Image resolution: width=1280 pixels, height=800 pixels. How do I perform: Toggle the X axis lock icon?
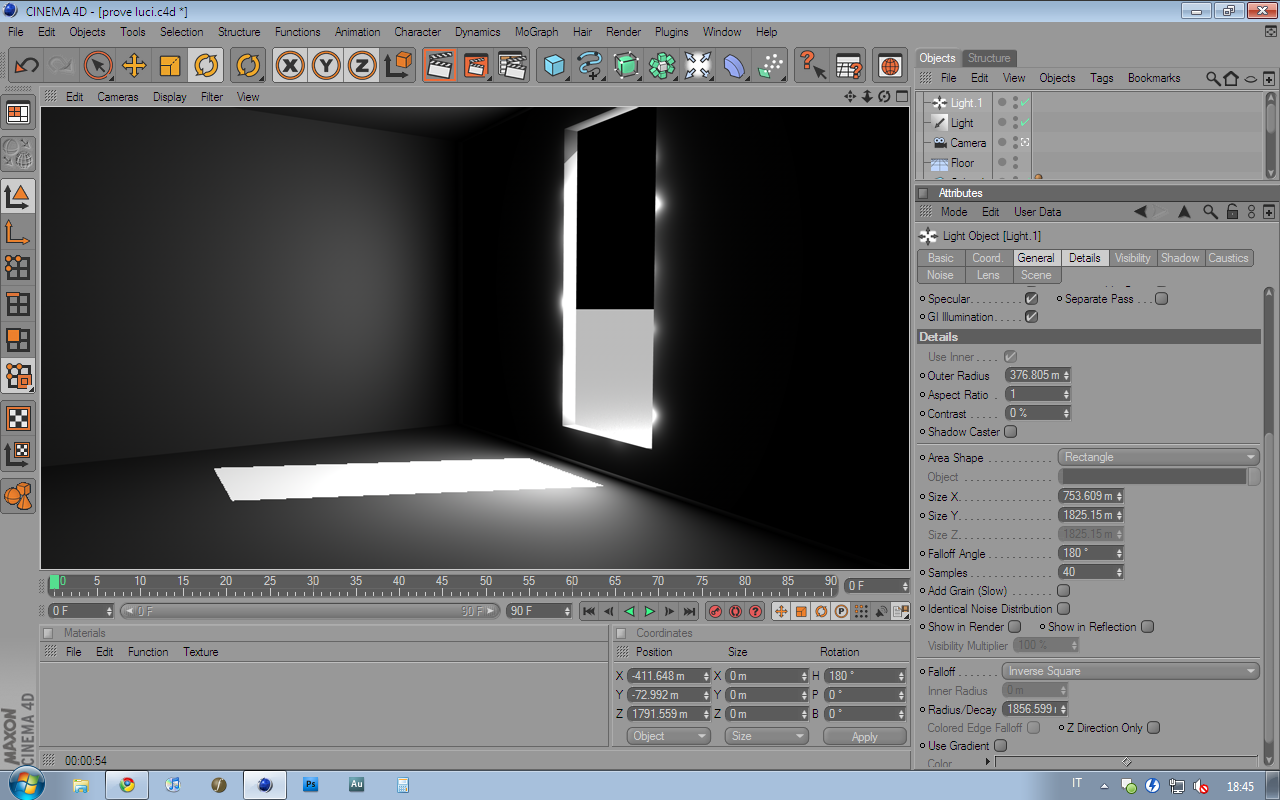point(290,66)
